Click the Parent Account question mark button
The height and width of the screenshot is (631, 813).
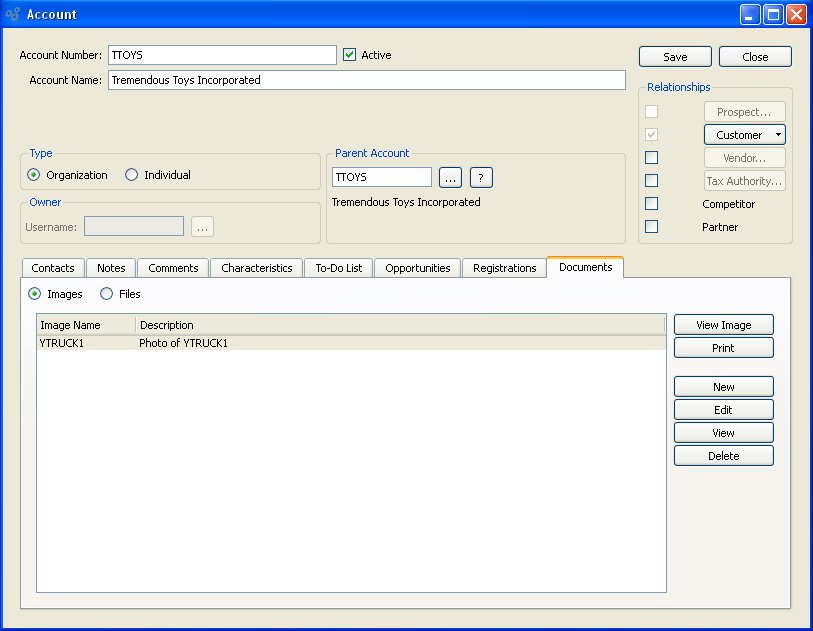coord(481,177)
